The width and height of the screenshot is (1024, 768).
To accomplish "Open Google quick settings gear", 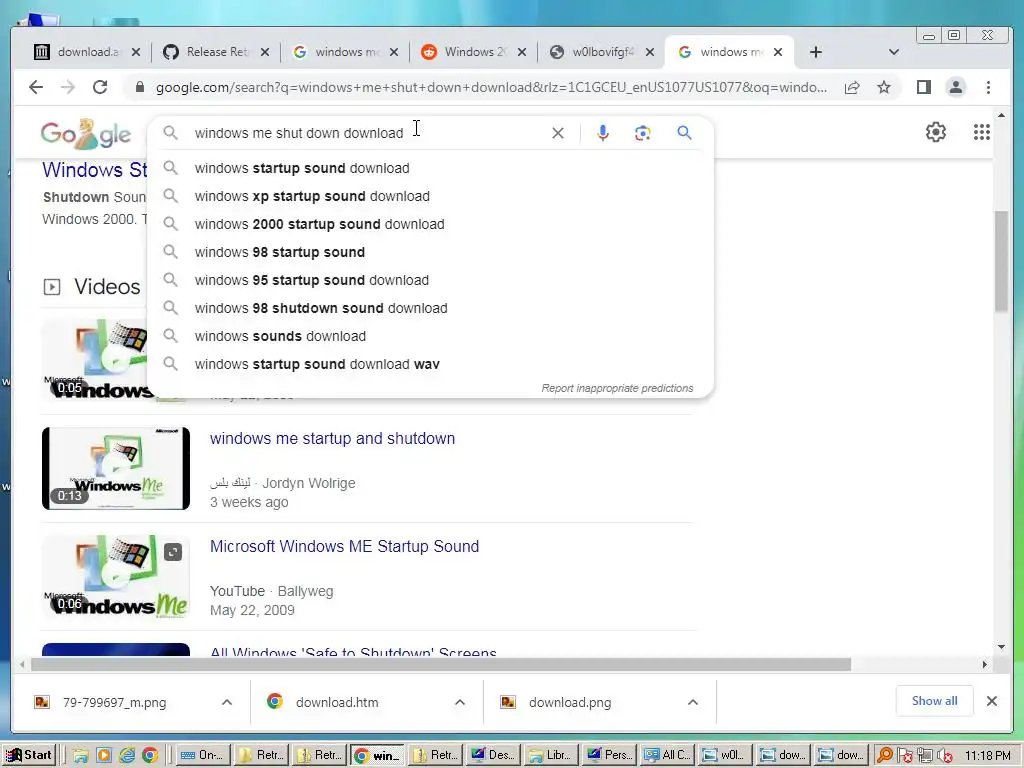I will (x=936, y=132).
